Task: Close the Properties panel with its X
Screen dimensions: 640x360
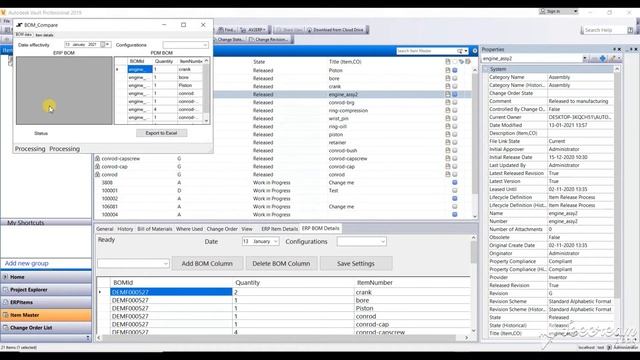Action: pyautogui.click(x=620, y=49)
